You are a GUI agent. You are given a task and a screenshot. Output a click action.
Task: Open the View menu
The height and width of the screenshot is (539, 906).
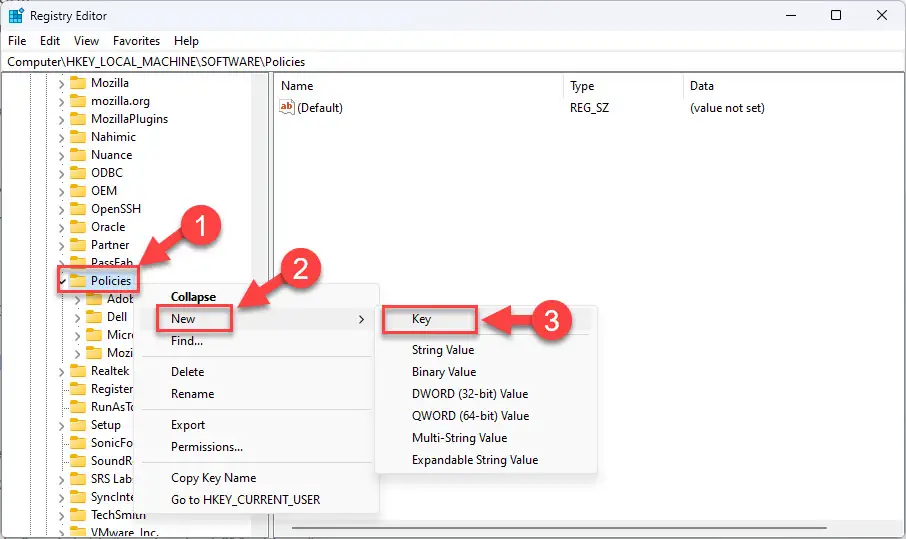(86, 41)
